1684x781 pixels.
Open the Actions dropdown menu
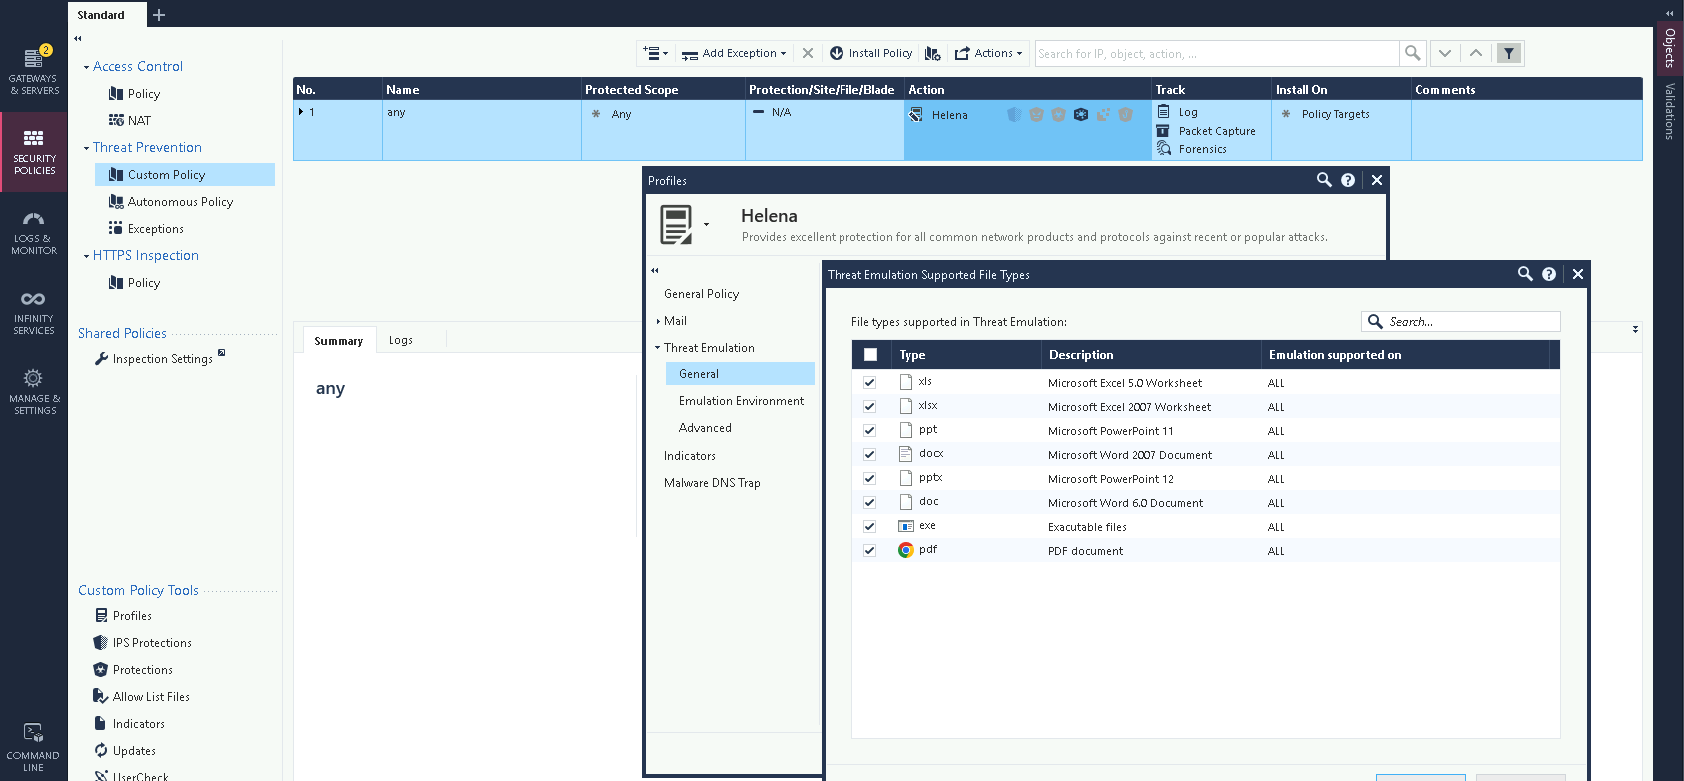pos(989,53)
